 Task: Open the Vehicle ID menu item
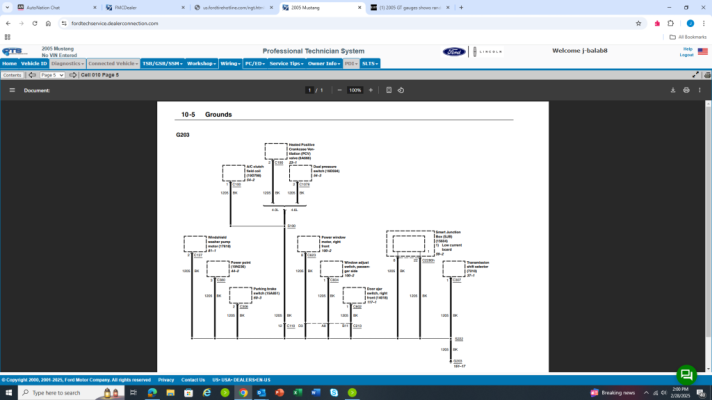(x=34, y=64)
